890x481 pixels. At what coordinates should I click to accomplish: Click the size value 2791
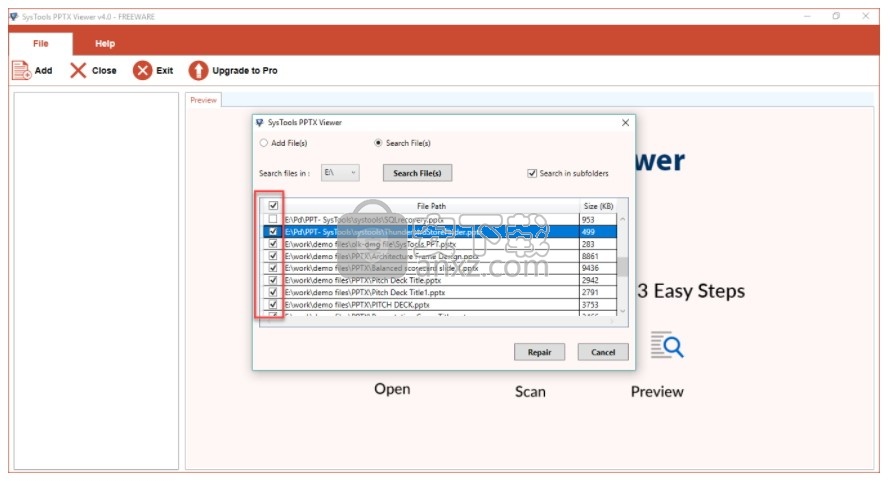click(590, 292)
